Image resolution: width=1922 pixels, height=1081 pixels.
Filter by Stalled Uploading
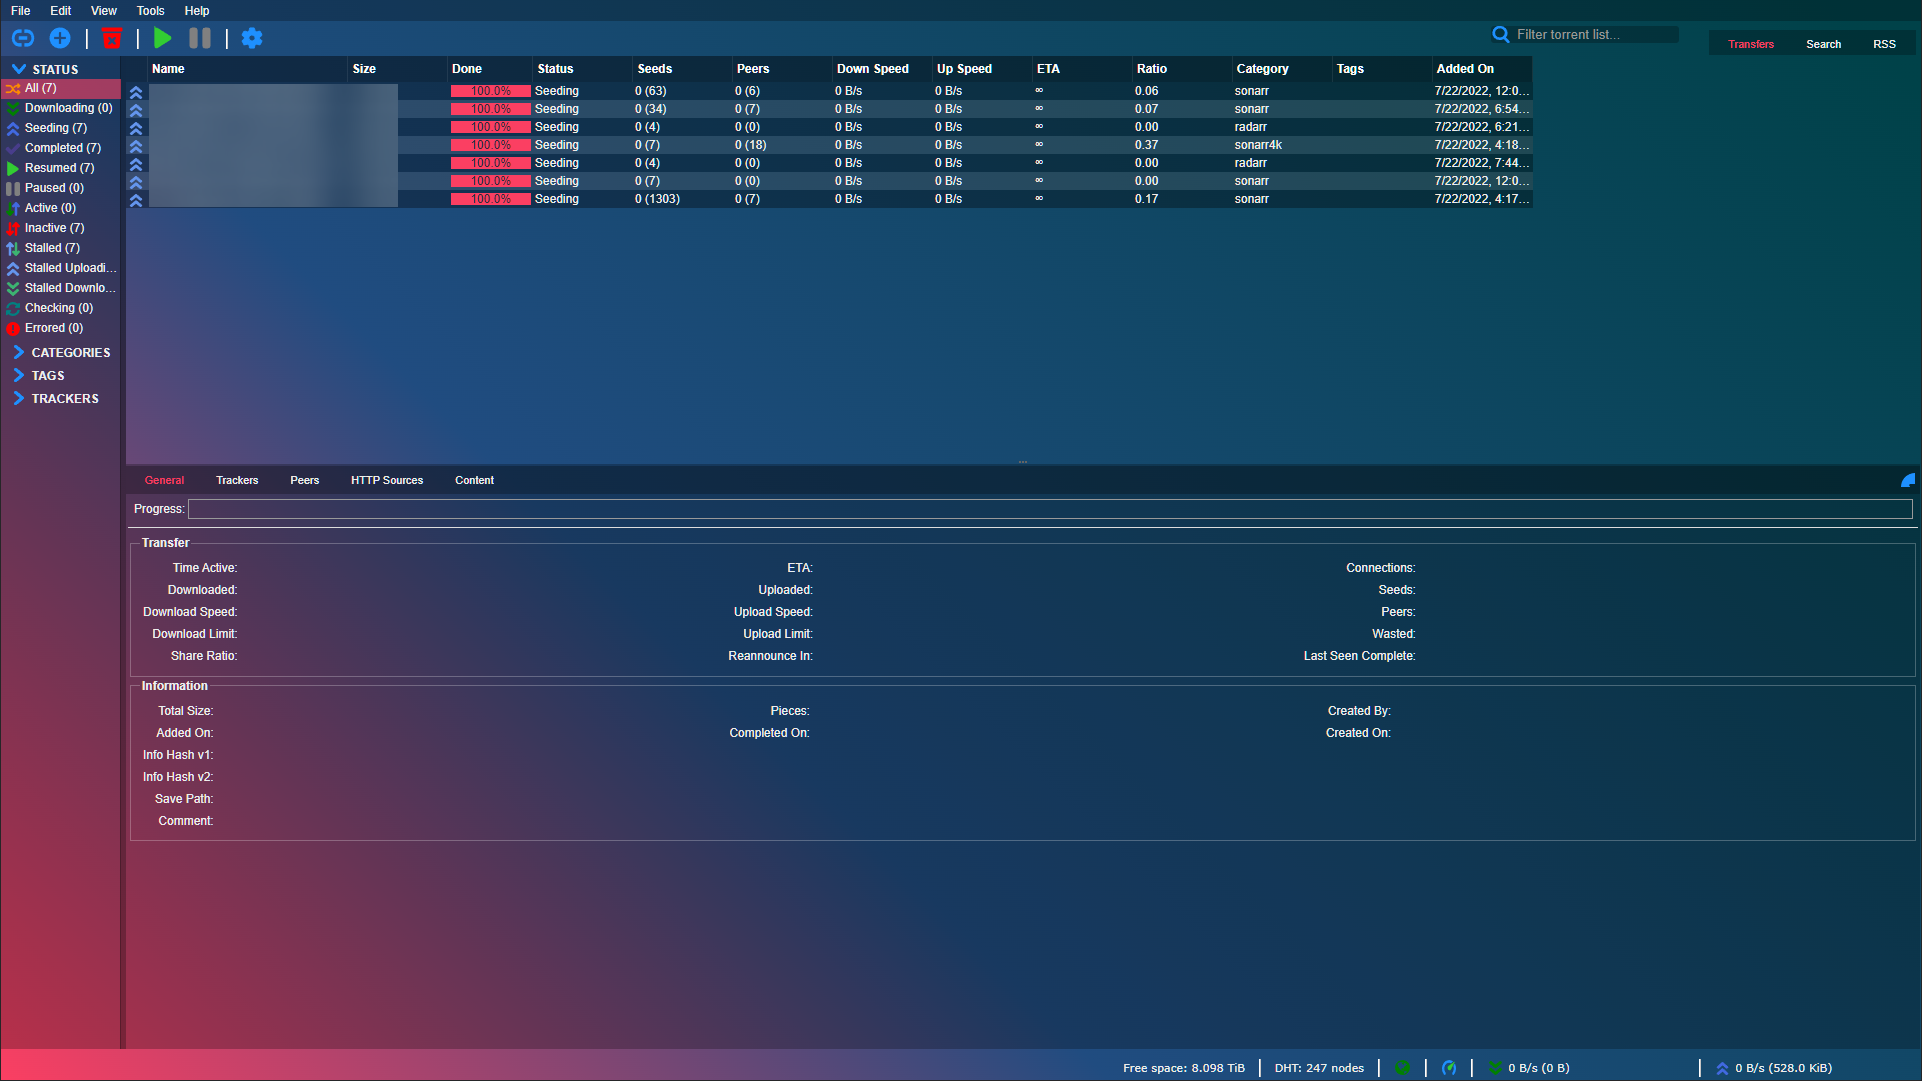click(x=62, y=268)
